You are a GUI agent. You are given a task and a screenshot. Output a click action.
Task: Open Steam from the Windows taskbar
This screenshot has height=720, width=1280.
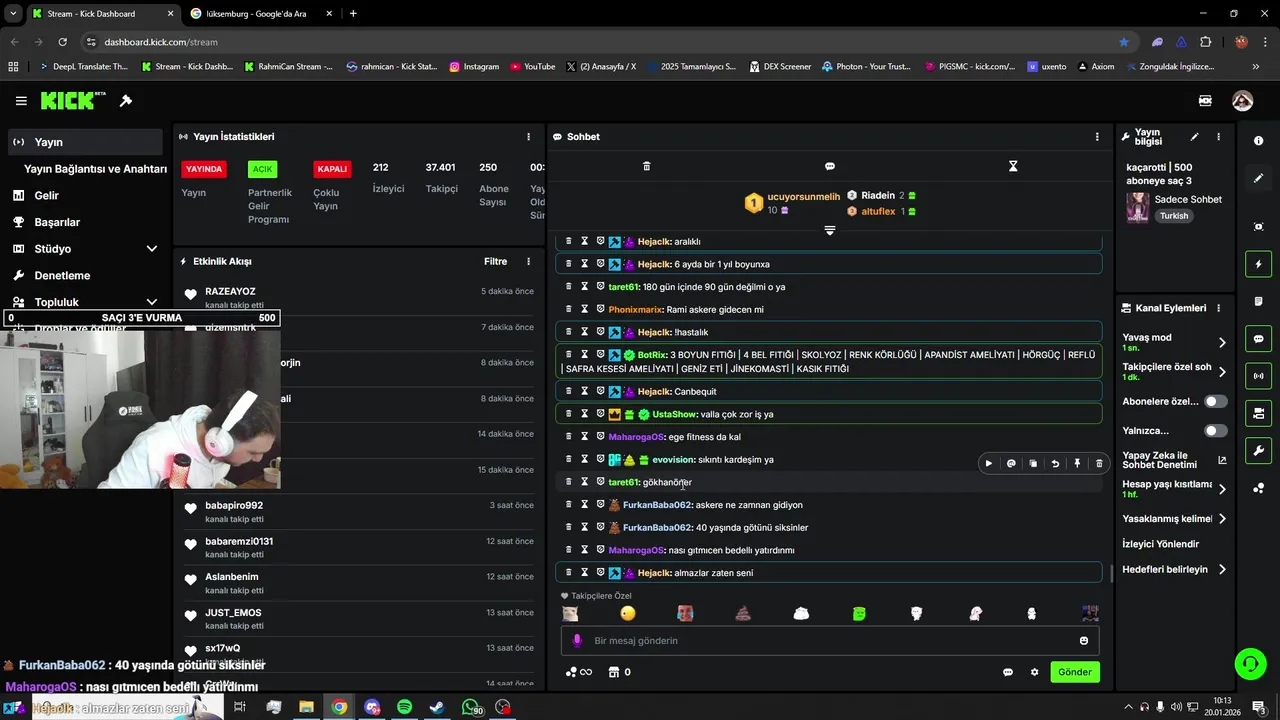point(437,707)
